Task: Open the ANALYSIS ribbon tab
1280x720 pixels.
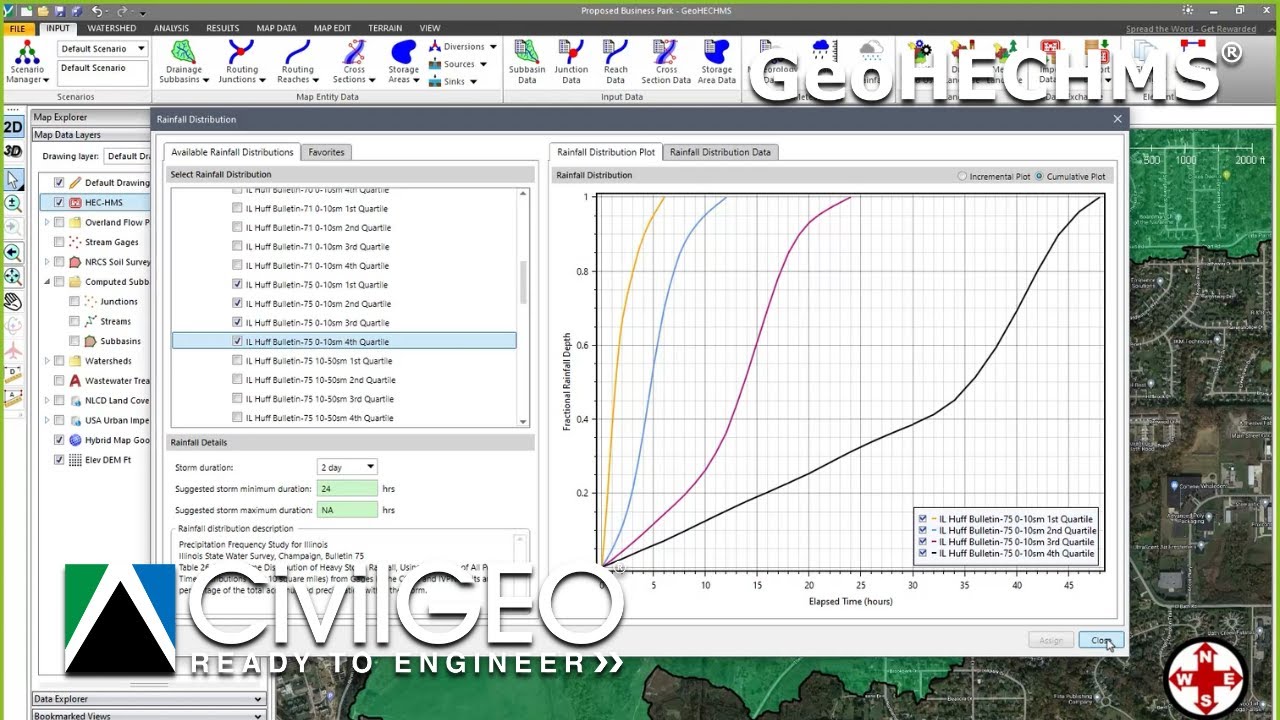Action: tap(171, 28)
